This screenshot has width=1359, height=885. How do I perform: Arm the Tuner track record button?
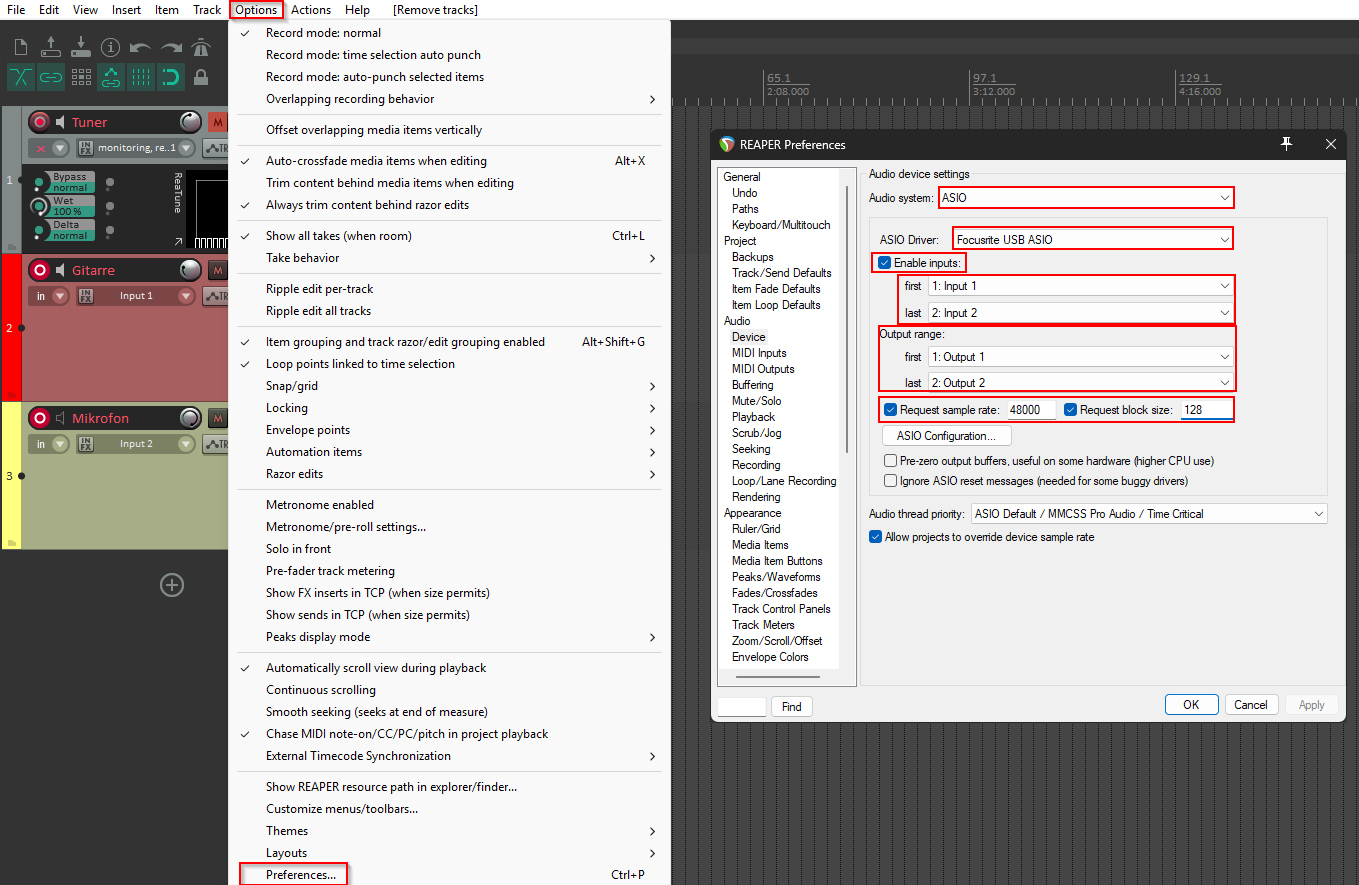pos(40,122)
